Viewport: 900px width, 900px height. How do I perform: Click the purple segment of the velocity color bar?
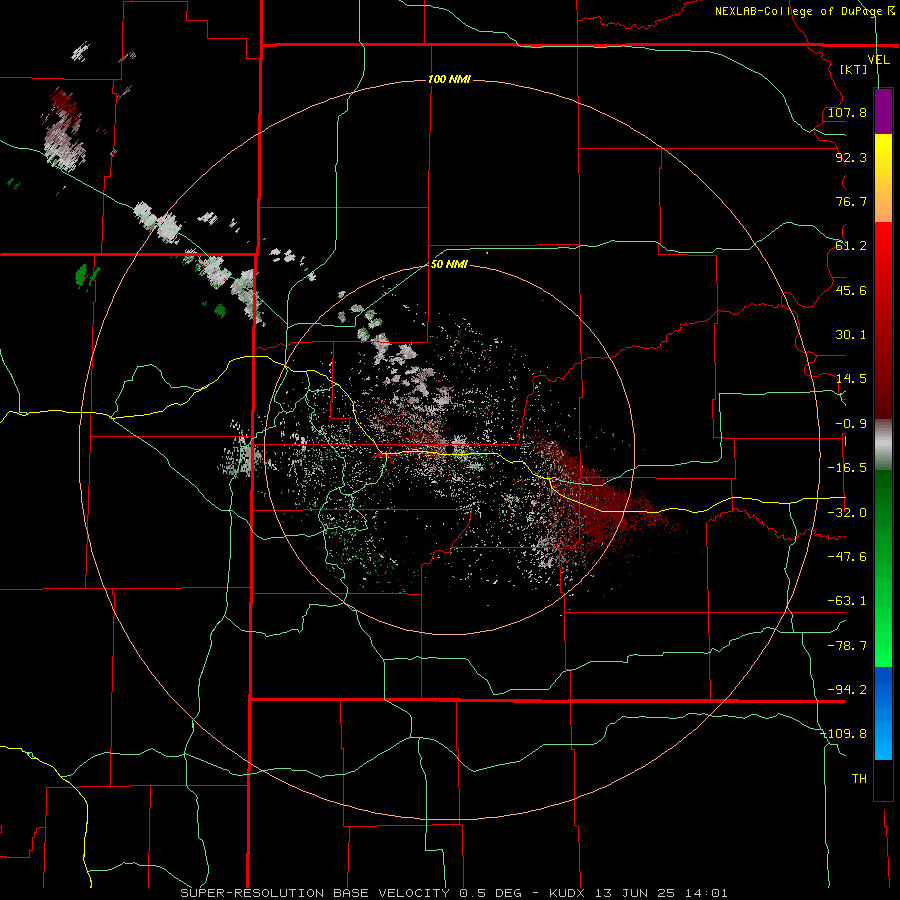(883, 111)
